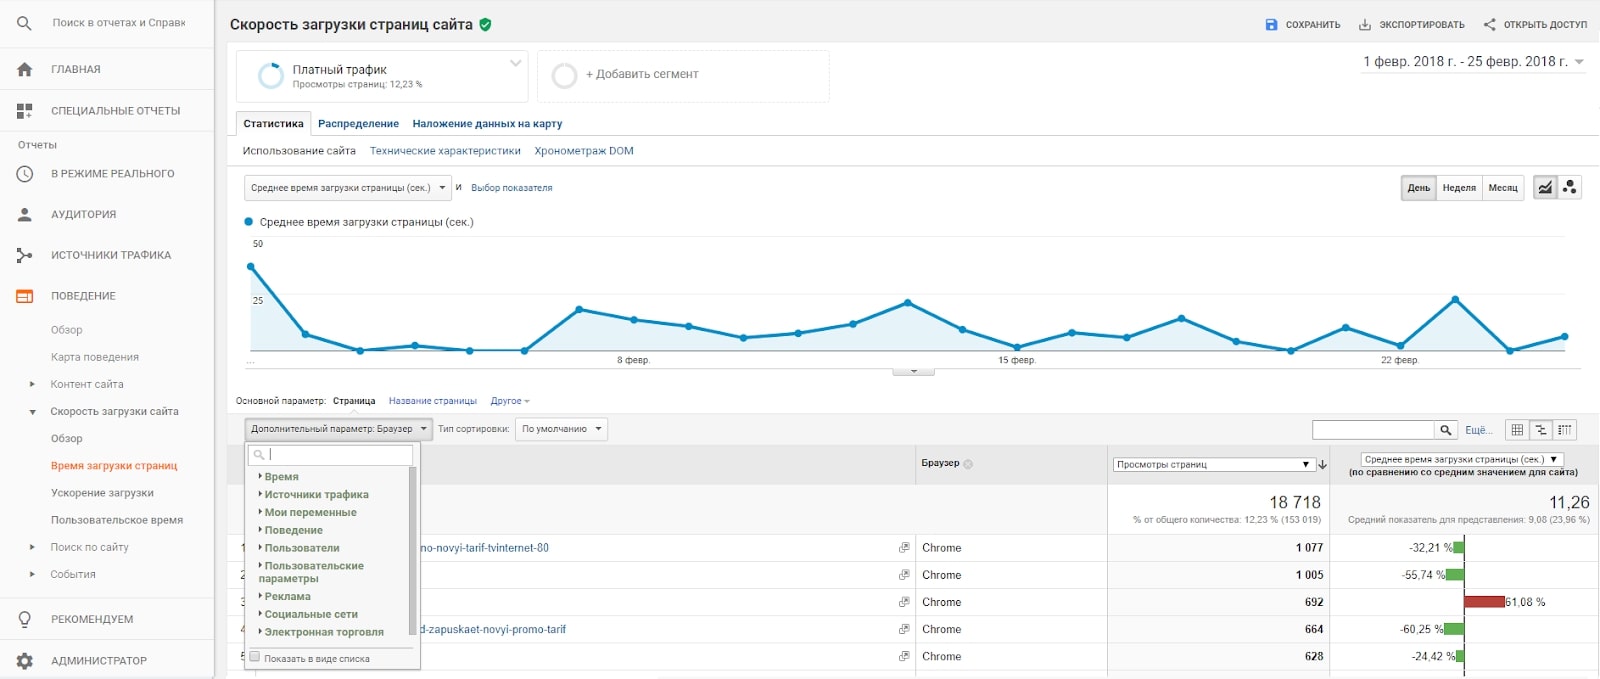The image size is (1600, 679).
Task: Click the СОХРАНИТЬ save disk icon
Action: click(1271, 24)
